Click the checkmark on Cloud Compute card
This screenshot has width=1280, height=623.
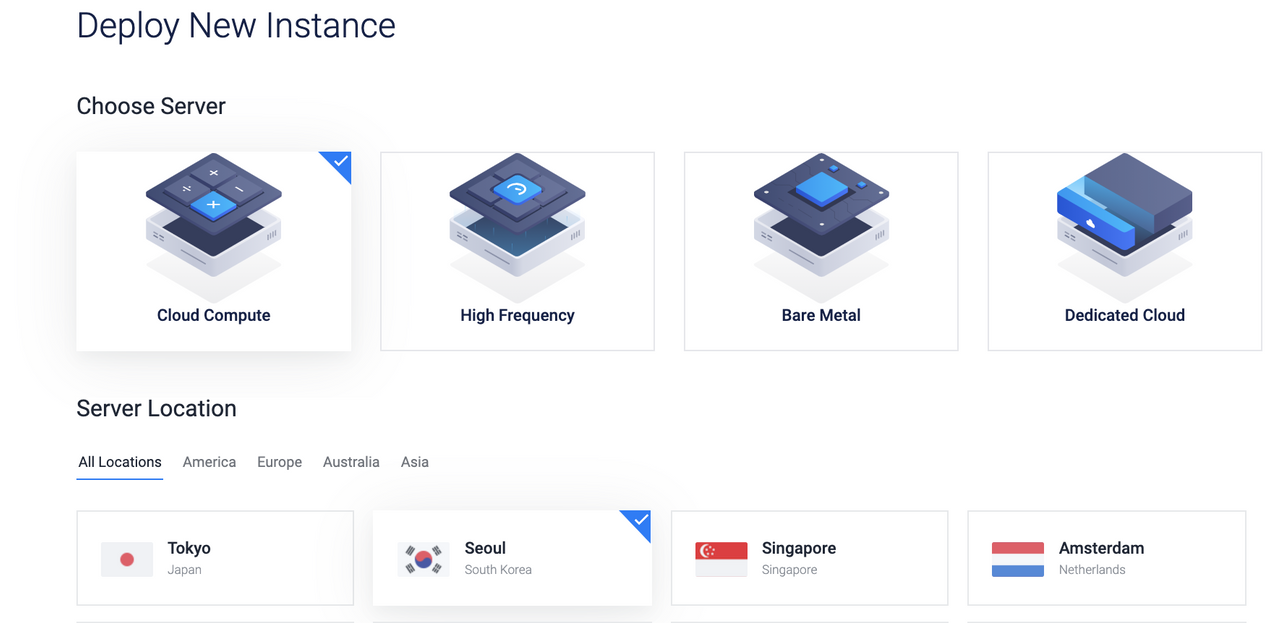click(340, 162)
